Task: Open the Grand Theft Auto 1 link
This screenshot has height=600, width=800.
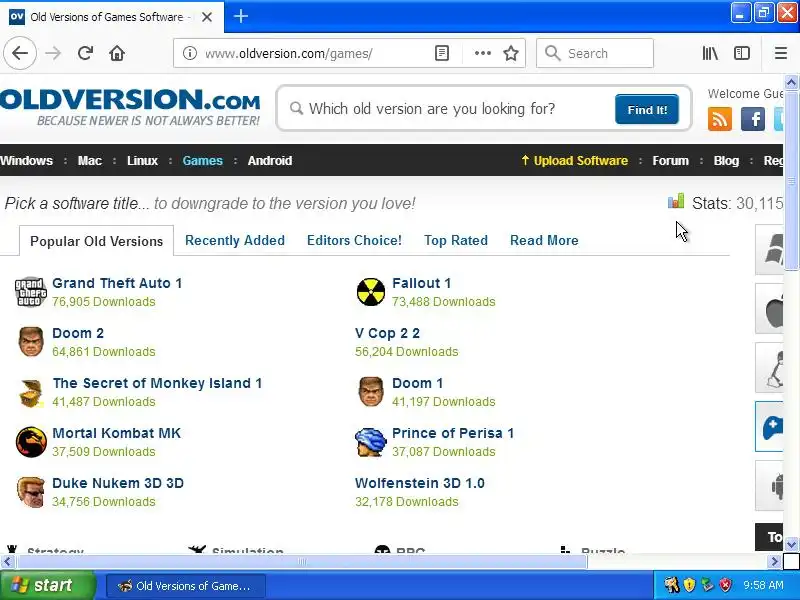Action: [117, 283]
